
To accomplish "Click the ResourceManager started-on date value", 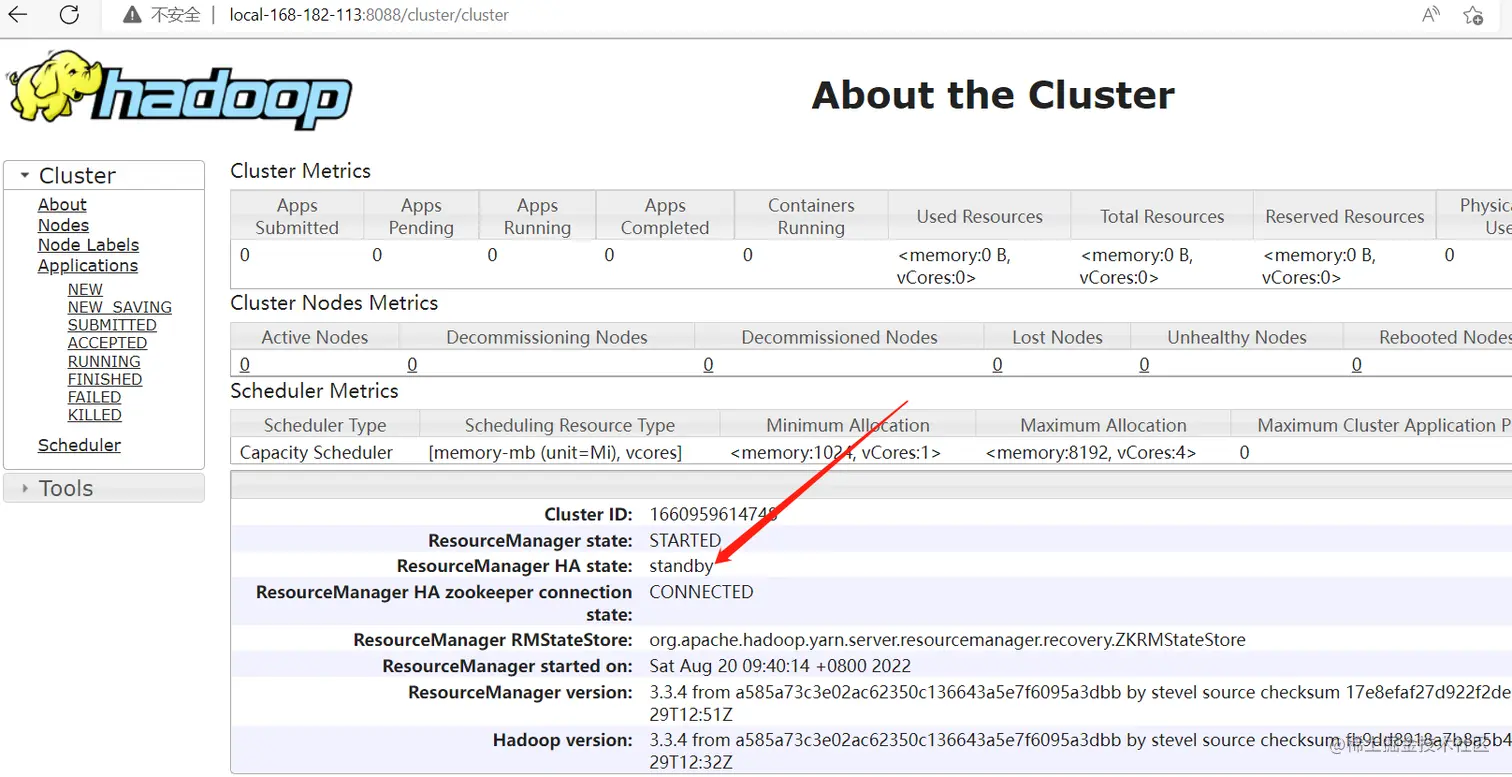I will pyautogui.click(x=780, y=666).
